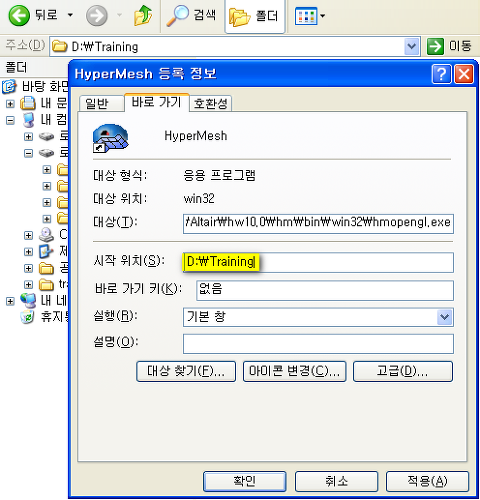Open the 고급(D)... advanced button
Viewport: 480px width, 500px height.
click(403, 371)
